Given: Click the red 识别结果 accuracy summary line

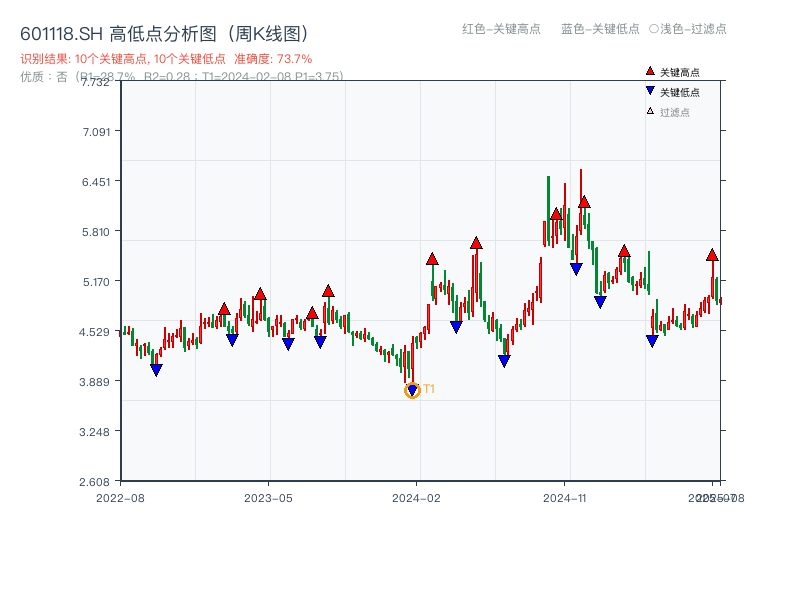Looking at the screenshot, I should [166, 59].
